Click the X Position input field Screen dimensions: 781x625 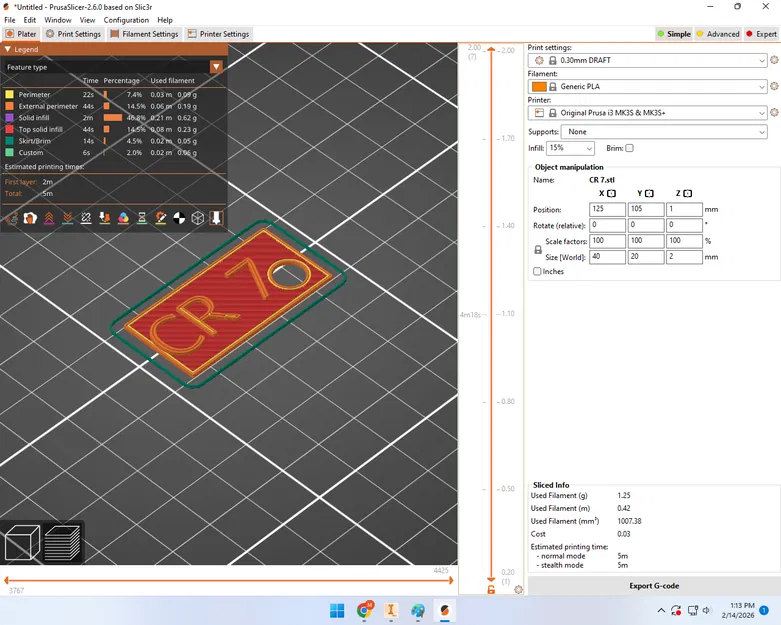click(x=608, y=209)
